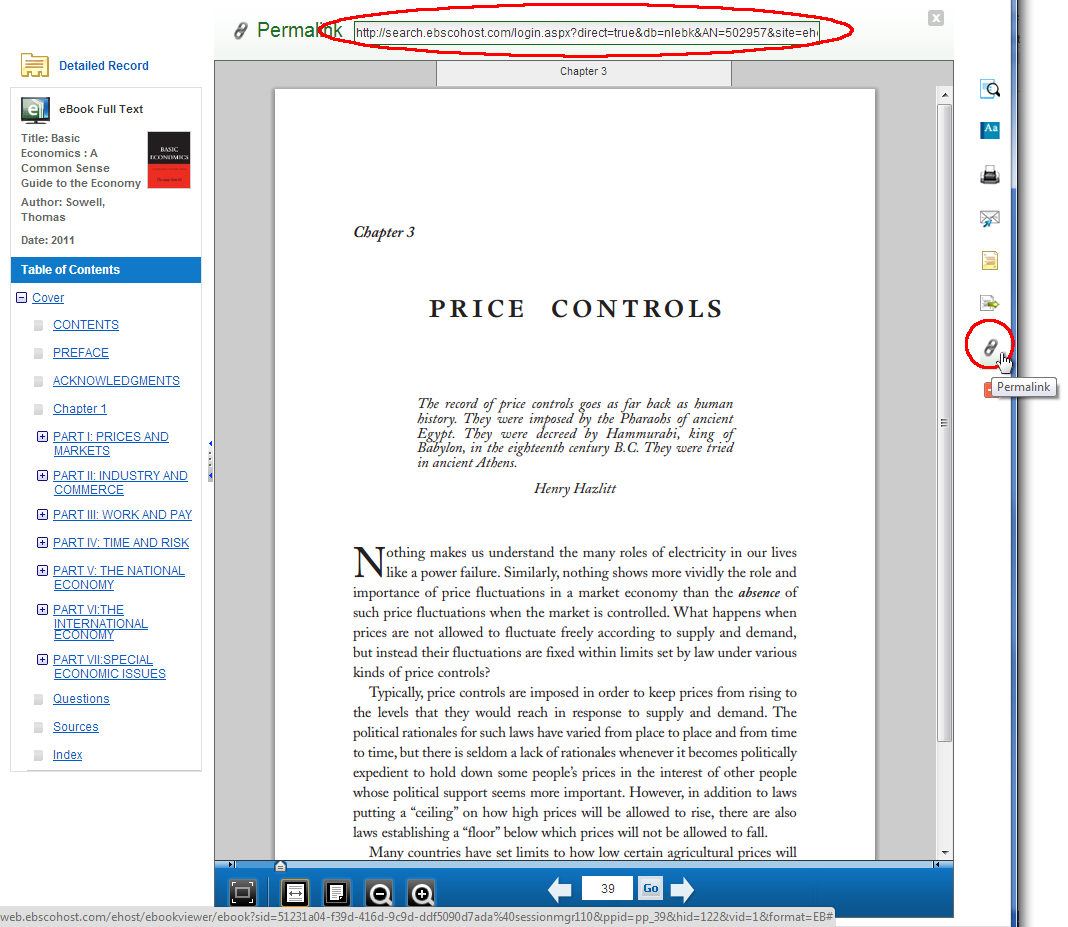Click the Henry Hazlitt attribution
The image size is (1068, 927).
tap(575, 488)
